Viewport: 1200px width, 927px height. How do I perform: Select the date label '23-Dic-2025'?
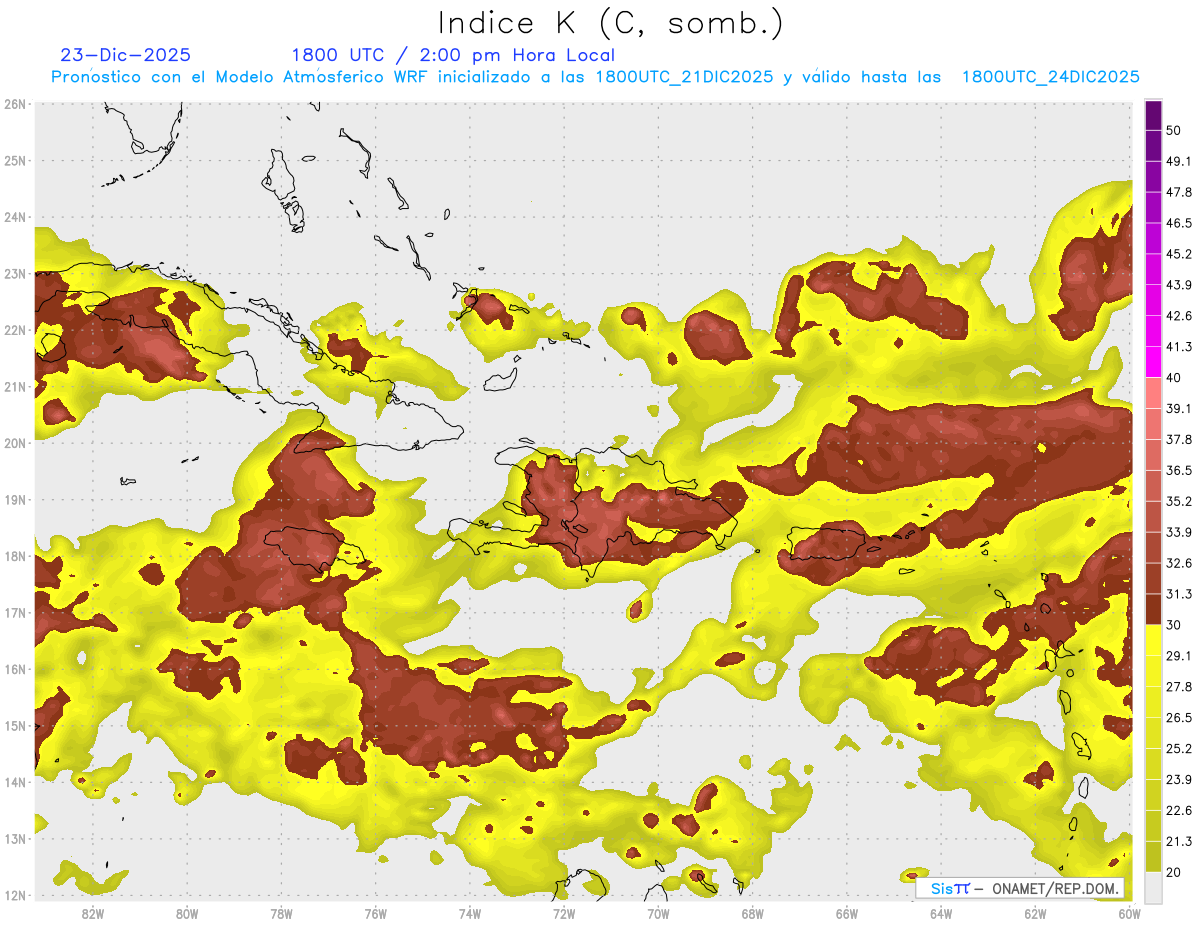tap(125, 55)
